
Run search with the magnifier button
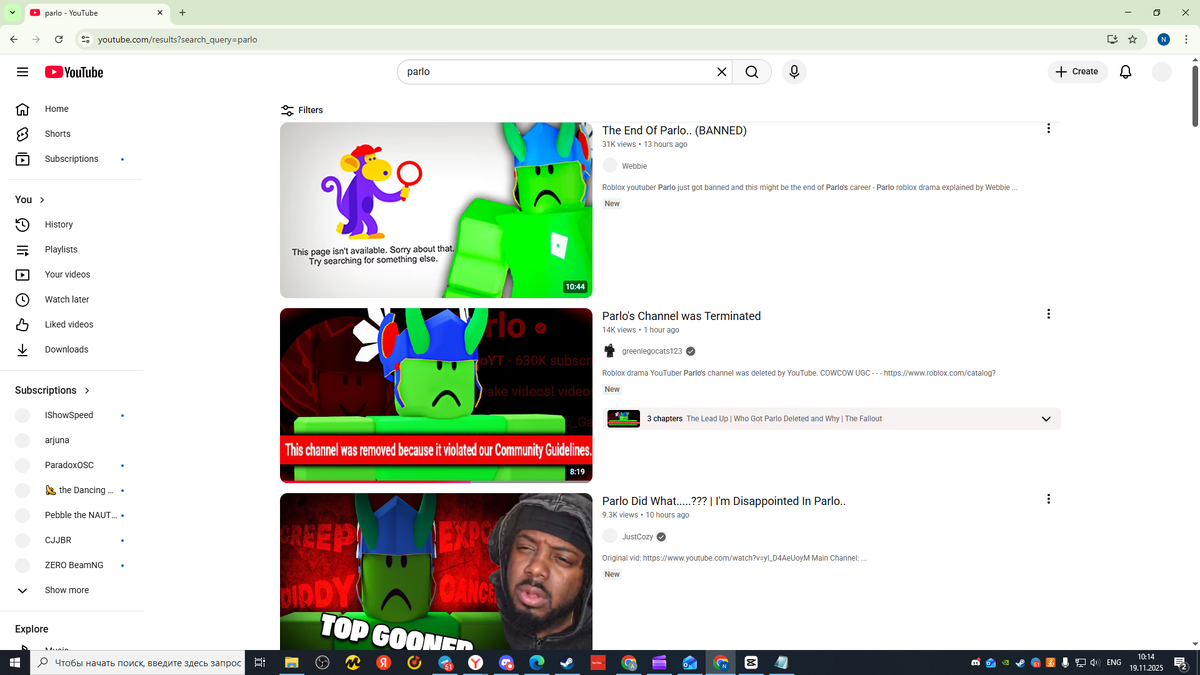(x=752, y=72)
